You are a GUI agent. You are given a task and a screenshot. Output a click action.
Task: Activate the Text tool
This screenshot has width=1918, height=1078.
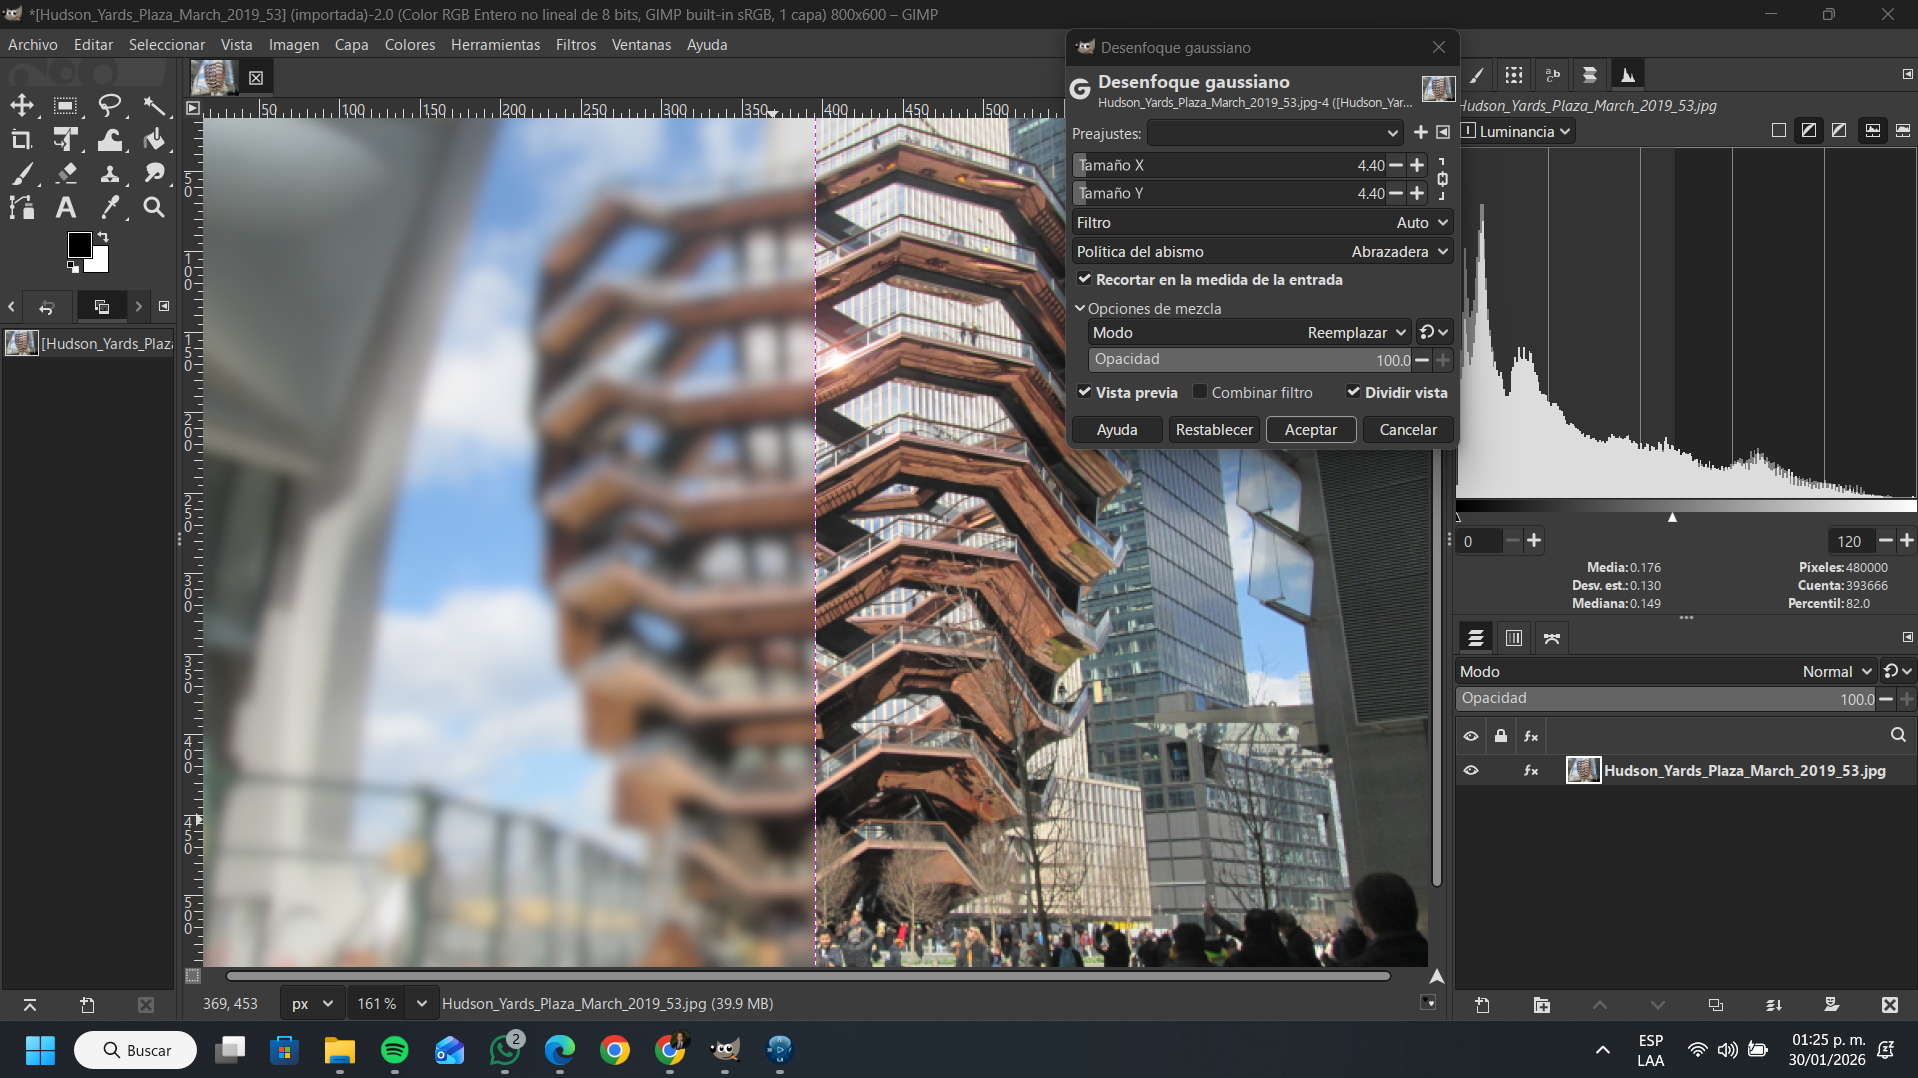tap(66, 207)
